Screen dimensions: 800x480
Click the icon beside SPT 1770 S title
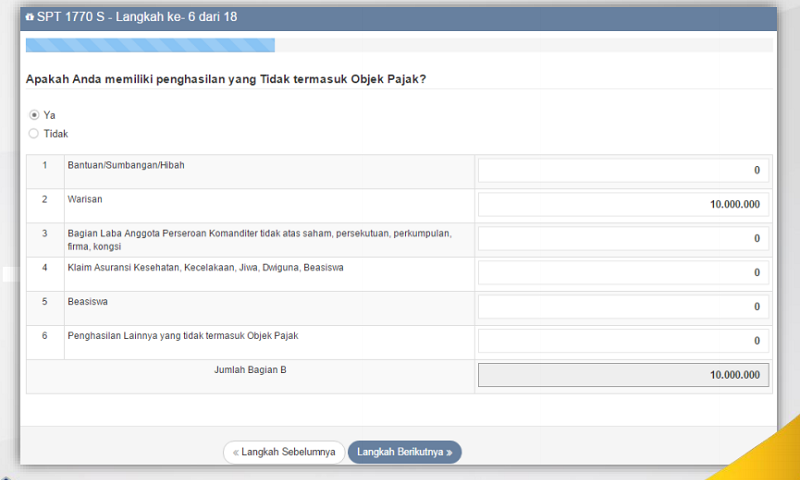pos(30,17)
